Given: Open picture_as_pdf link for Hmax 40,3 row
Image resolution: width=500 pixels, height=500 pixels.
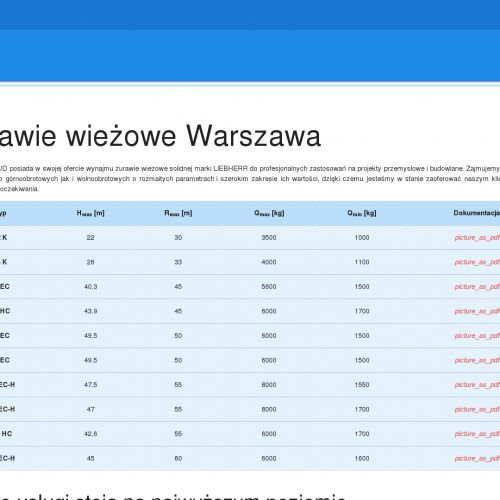Looking at the screenshot, I should 477,287.
